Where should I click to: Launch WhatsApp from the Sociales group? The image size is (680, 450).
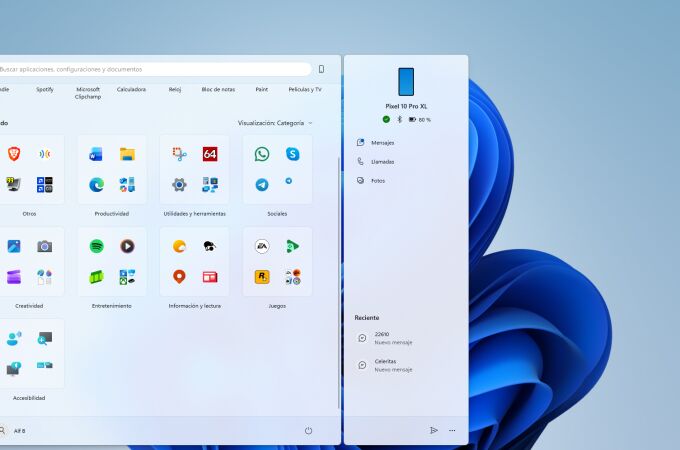tap(262, 154)
